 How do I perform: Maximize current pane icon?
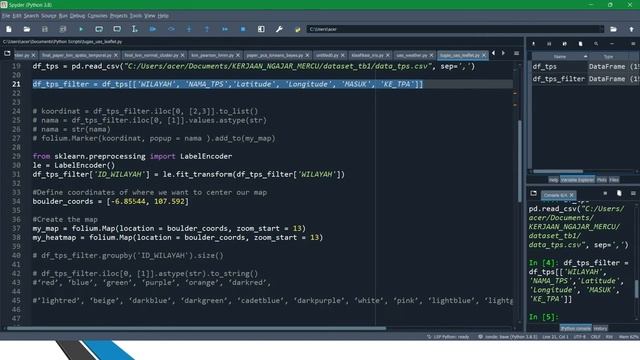coord(261,29)
